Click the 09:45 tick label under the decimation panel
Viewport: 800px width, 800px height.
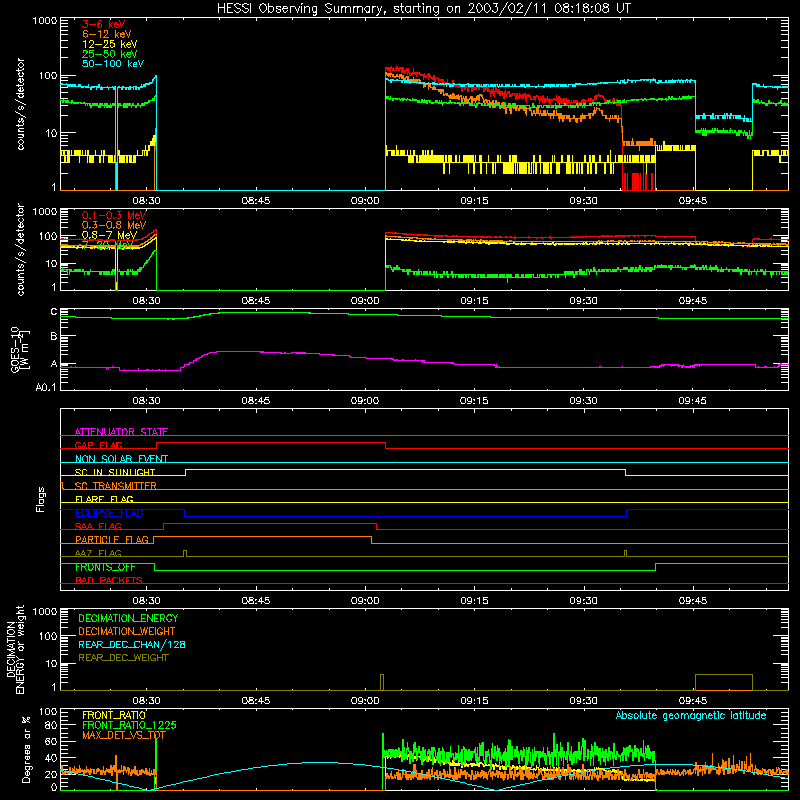coord(693,701)
